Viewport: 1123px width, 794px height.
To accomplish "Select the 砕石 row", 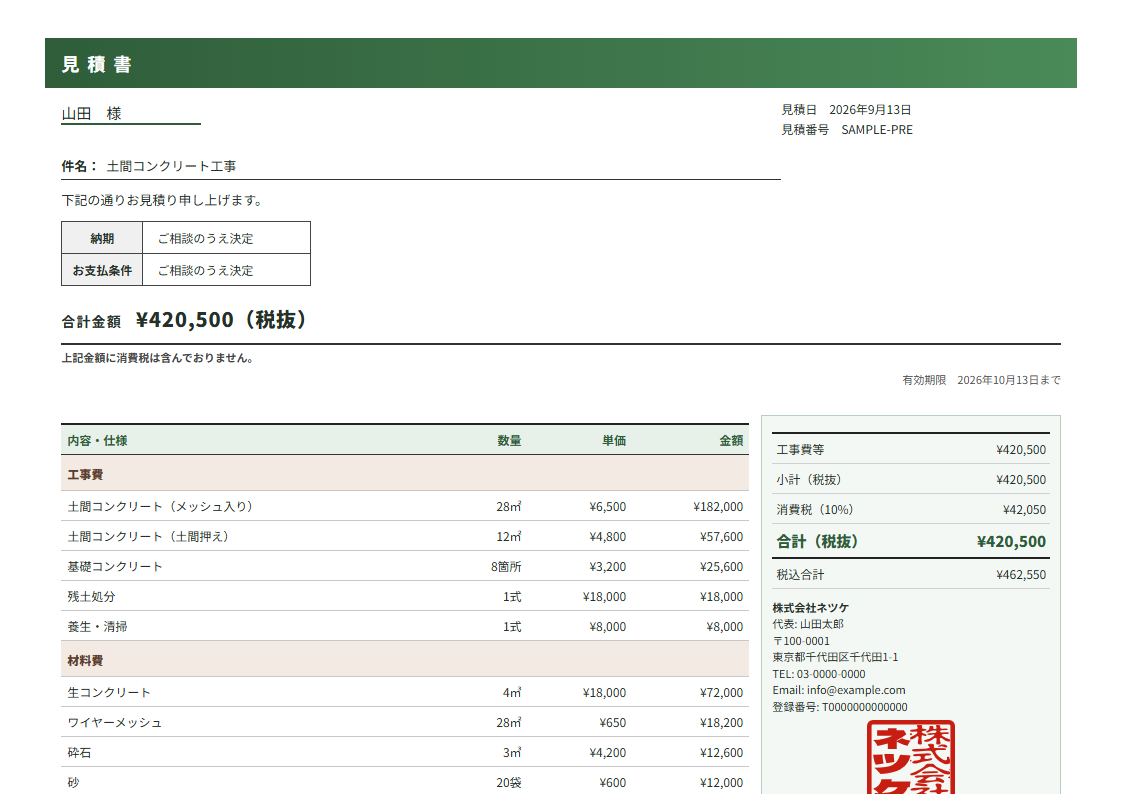I will [x=405, y=752].
